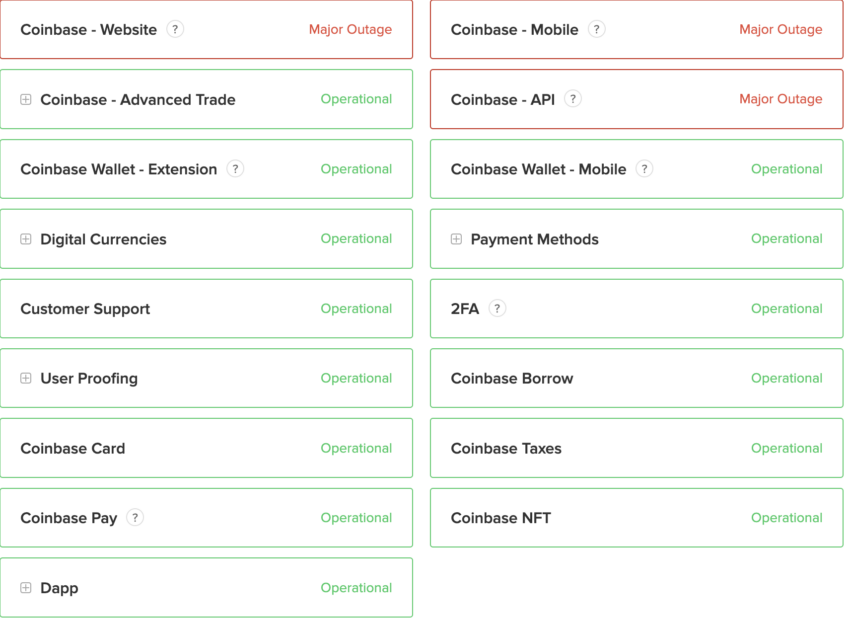Click the Major Outage label for Coinbase - API
Viewport: 850px width, 624px height.
[781, 99]
